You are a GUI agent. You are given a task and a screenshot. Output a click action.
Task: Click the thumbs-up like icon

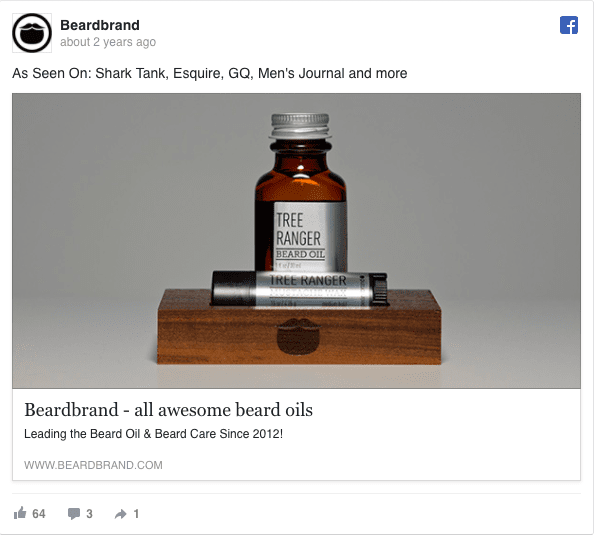pos(20,513)
